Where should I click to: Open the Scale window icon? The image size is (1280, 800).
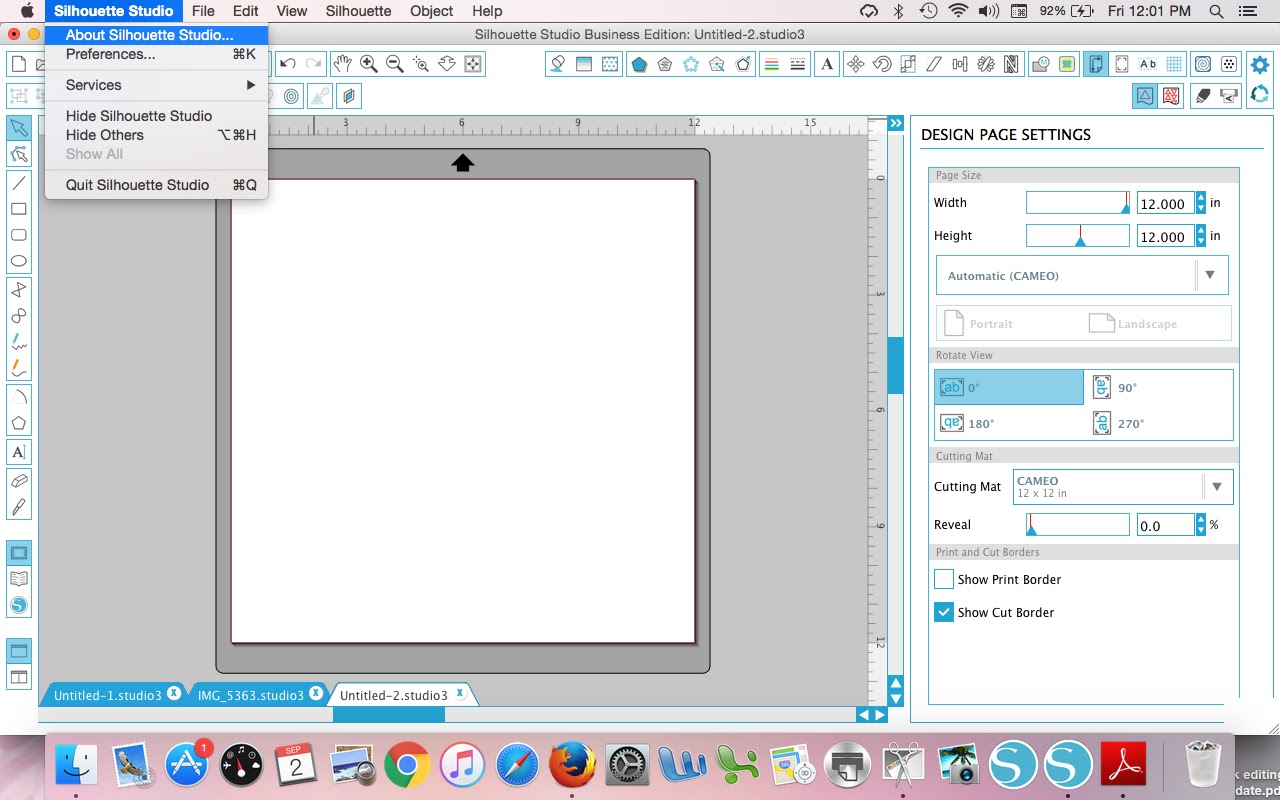pyautogui.click(x=908, y=65)
